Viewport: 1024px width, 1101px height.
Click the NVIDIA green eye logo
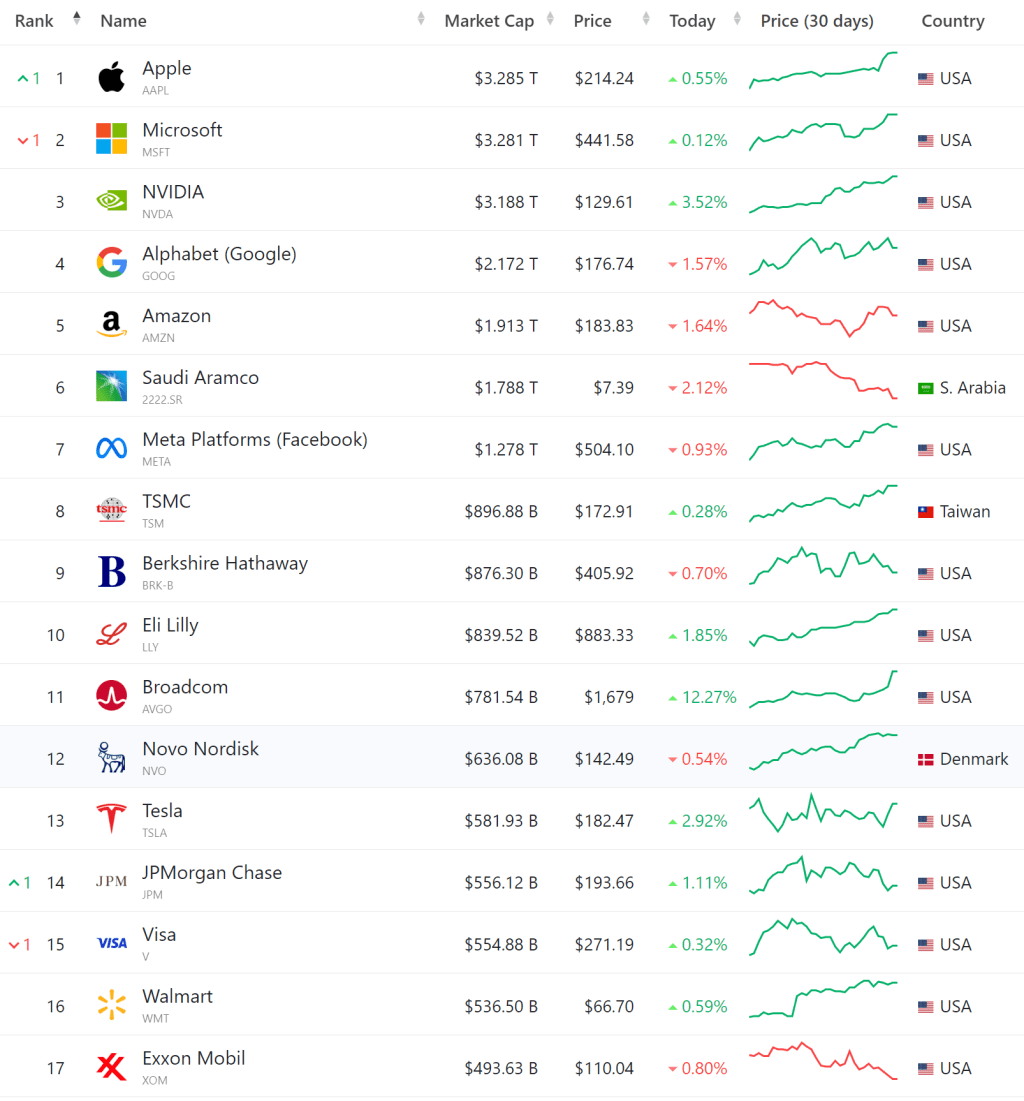[x=111, y=201]
